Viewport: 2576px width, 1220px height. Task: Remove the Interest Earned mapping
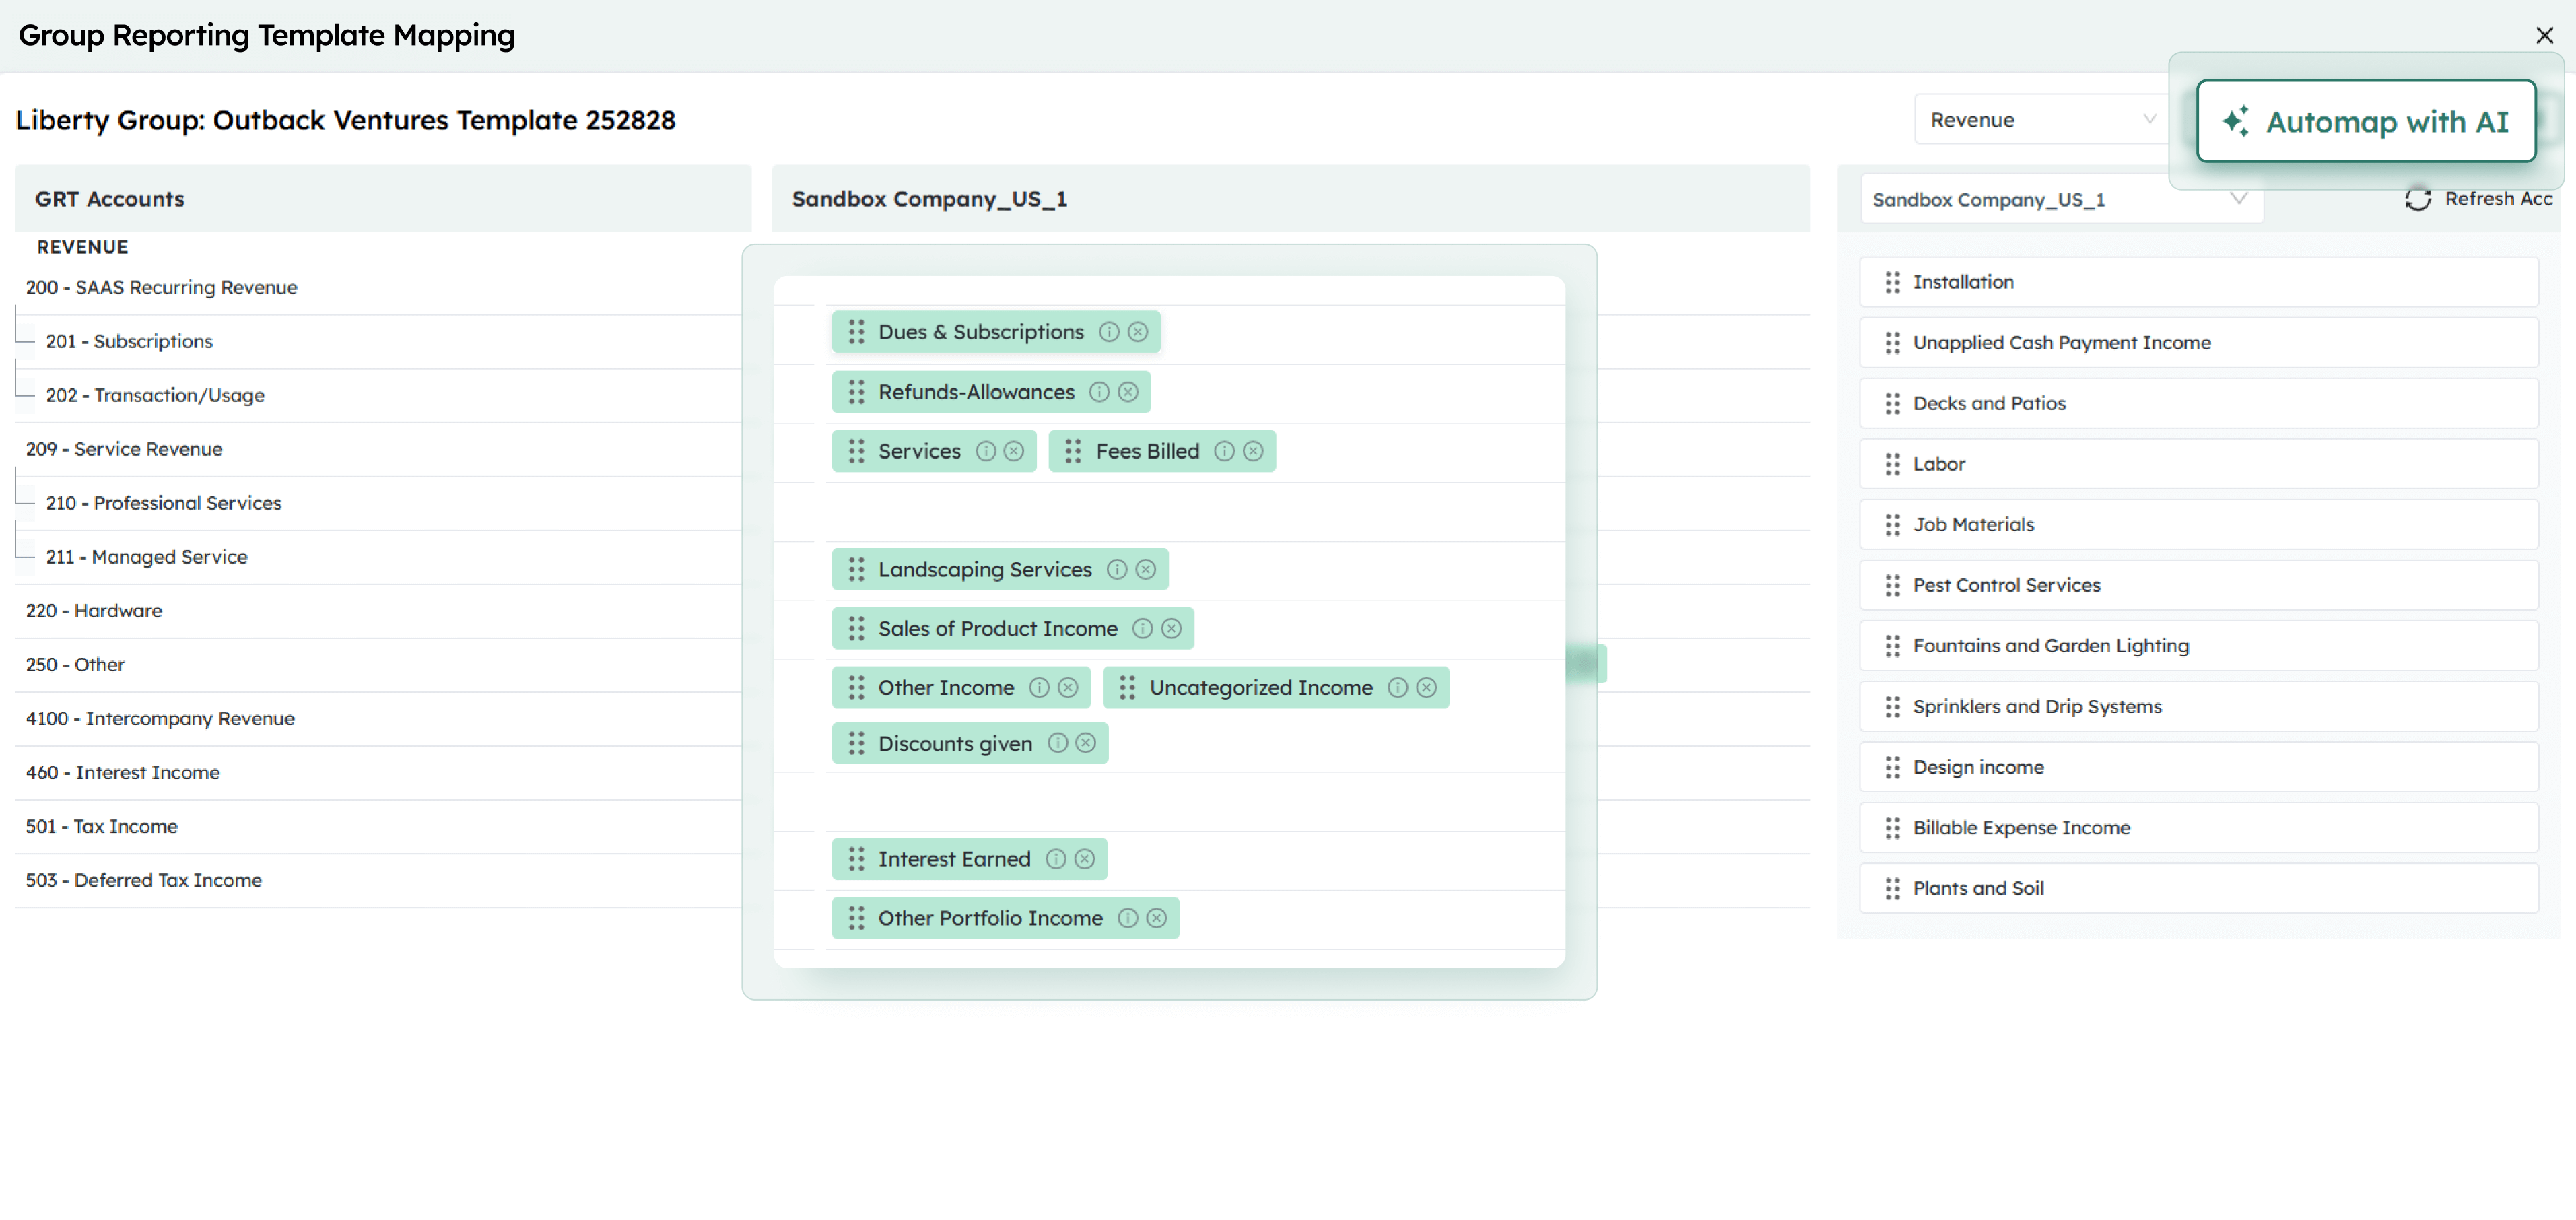pos(1085,859)
